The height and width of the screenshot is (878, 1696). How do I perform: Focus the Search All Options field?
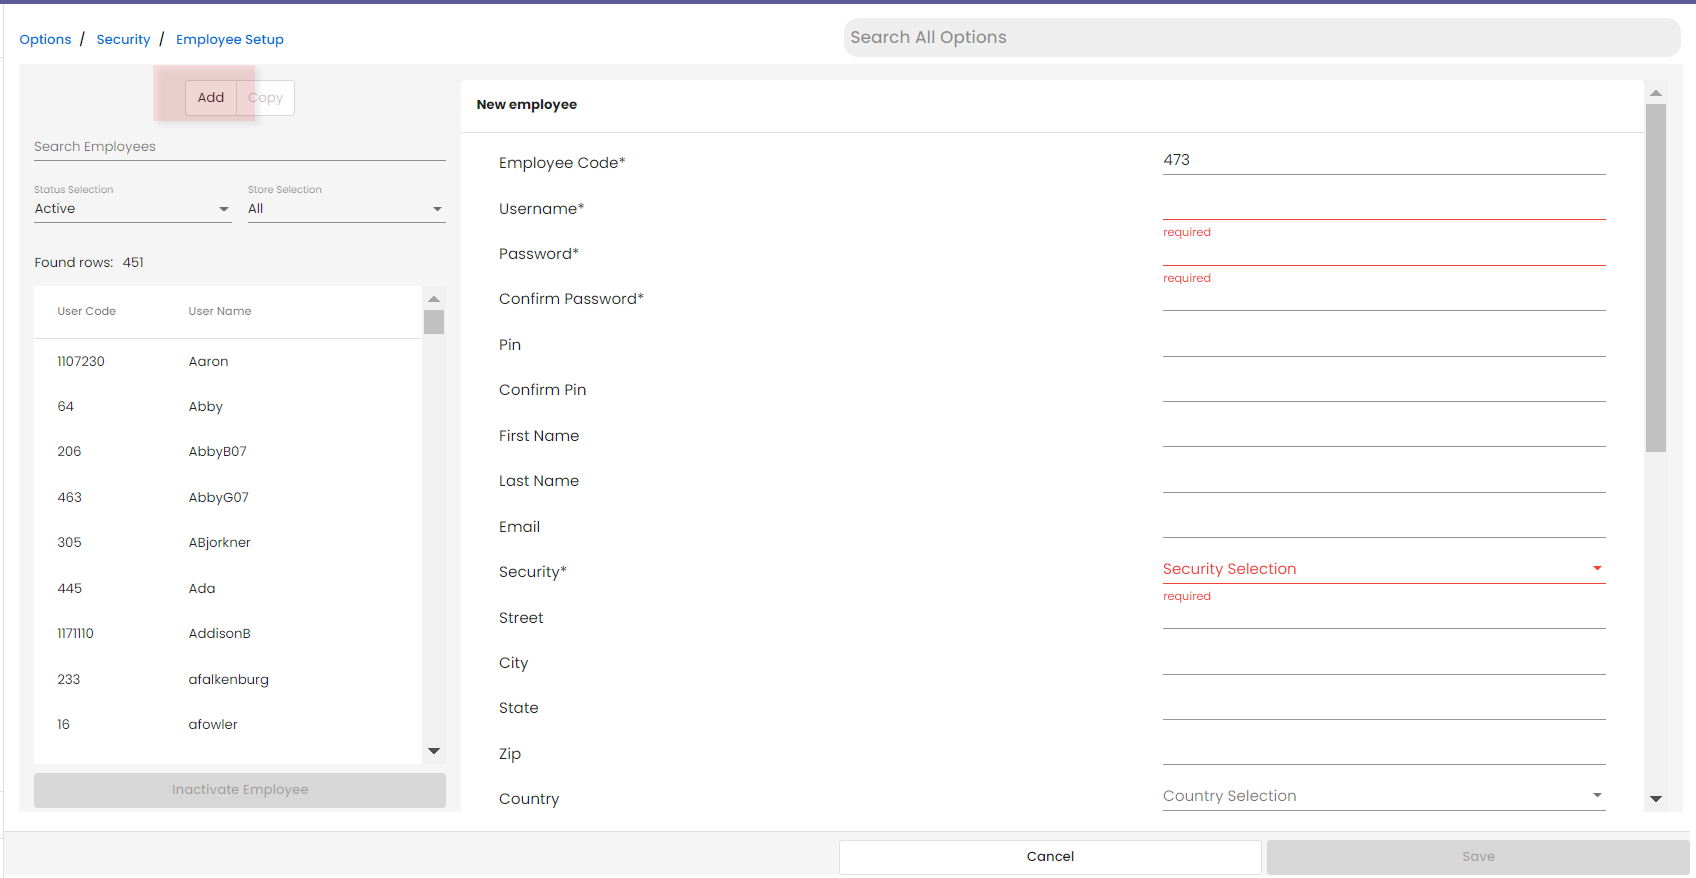1262,38
